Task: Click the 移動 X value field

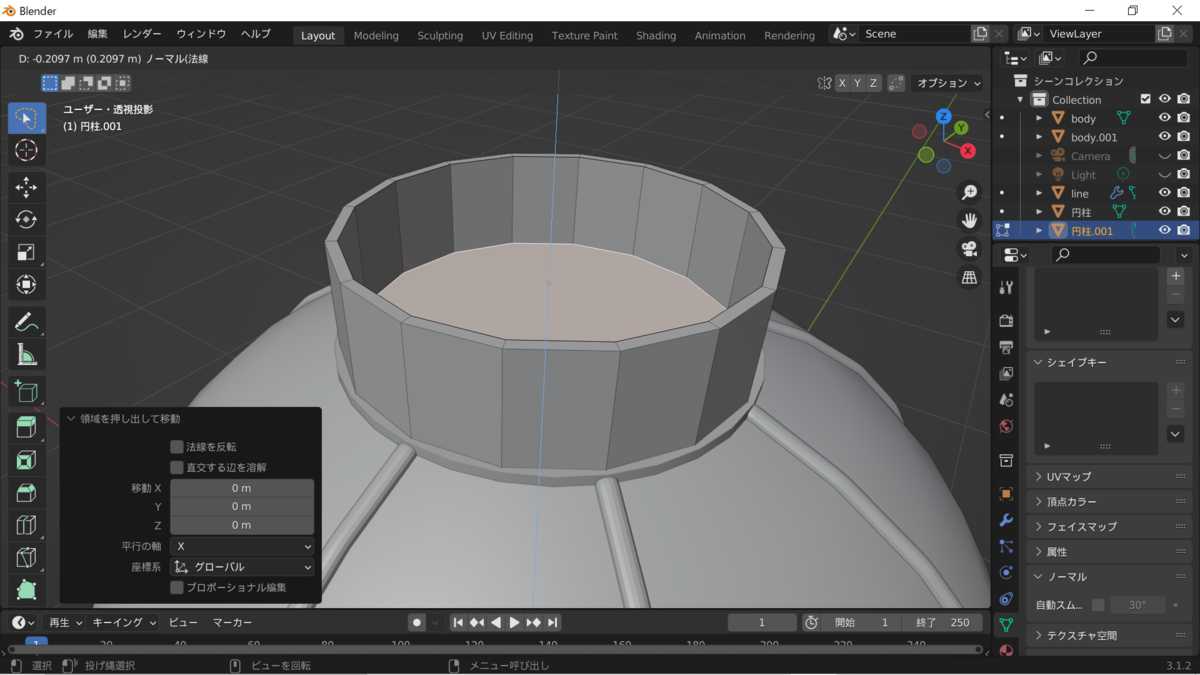Action: coord(242,488)
